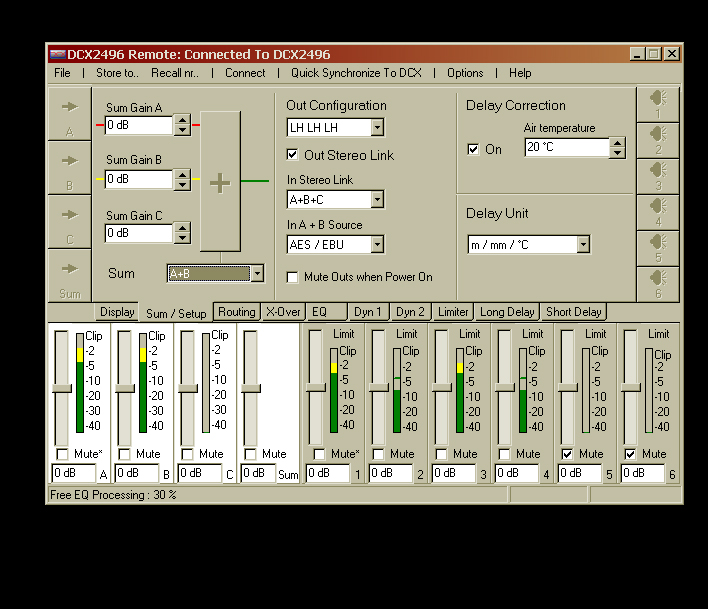This screenshot has width=708, height=609.
Task: Mute input channel A
Action: [x=62, y=454]
